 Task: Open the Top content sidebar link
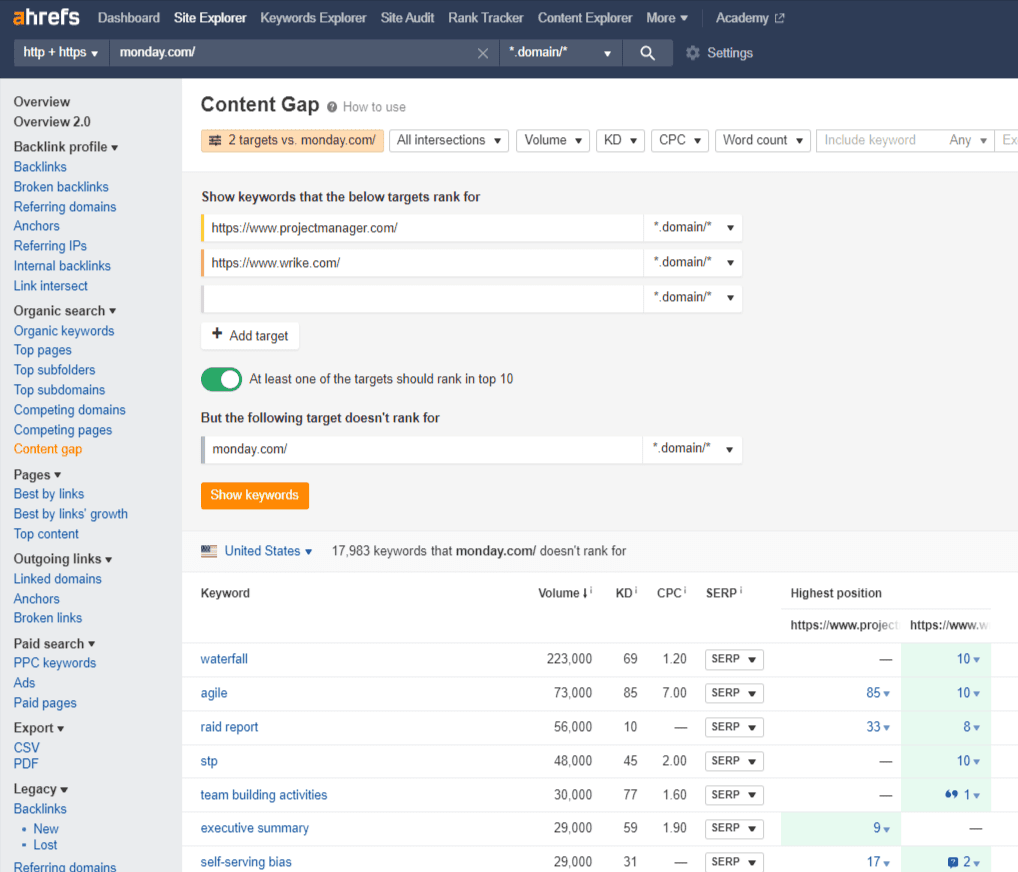pos(46,534)
